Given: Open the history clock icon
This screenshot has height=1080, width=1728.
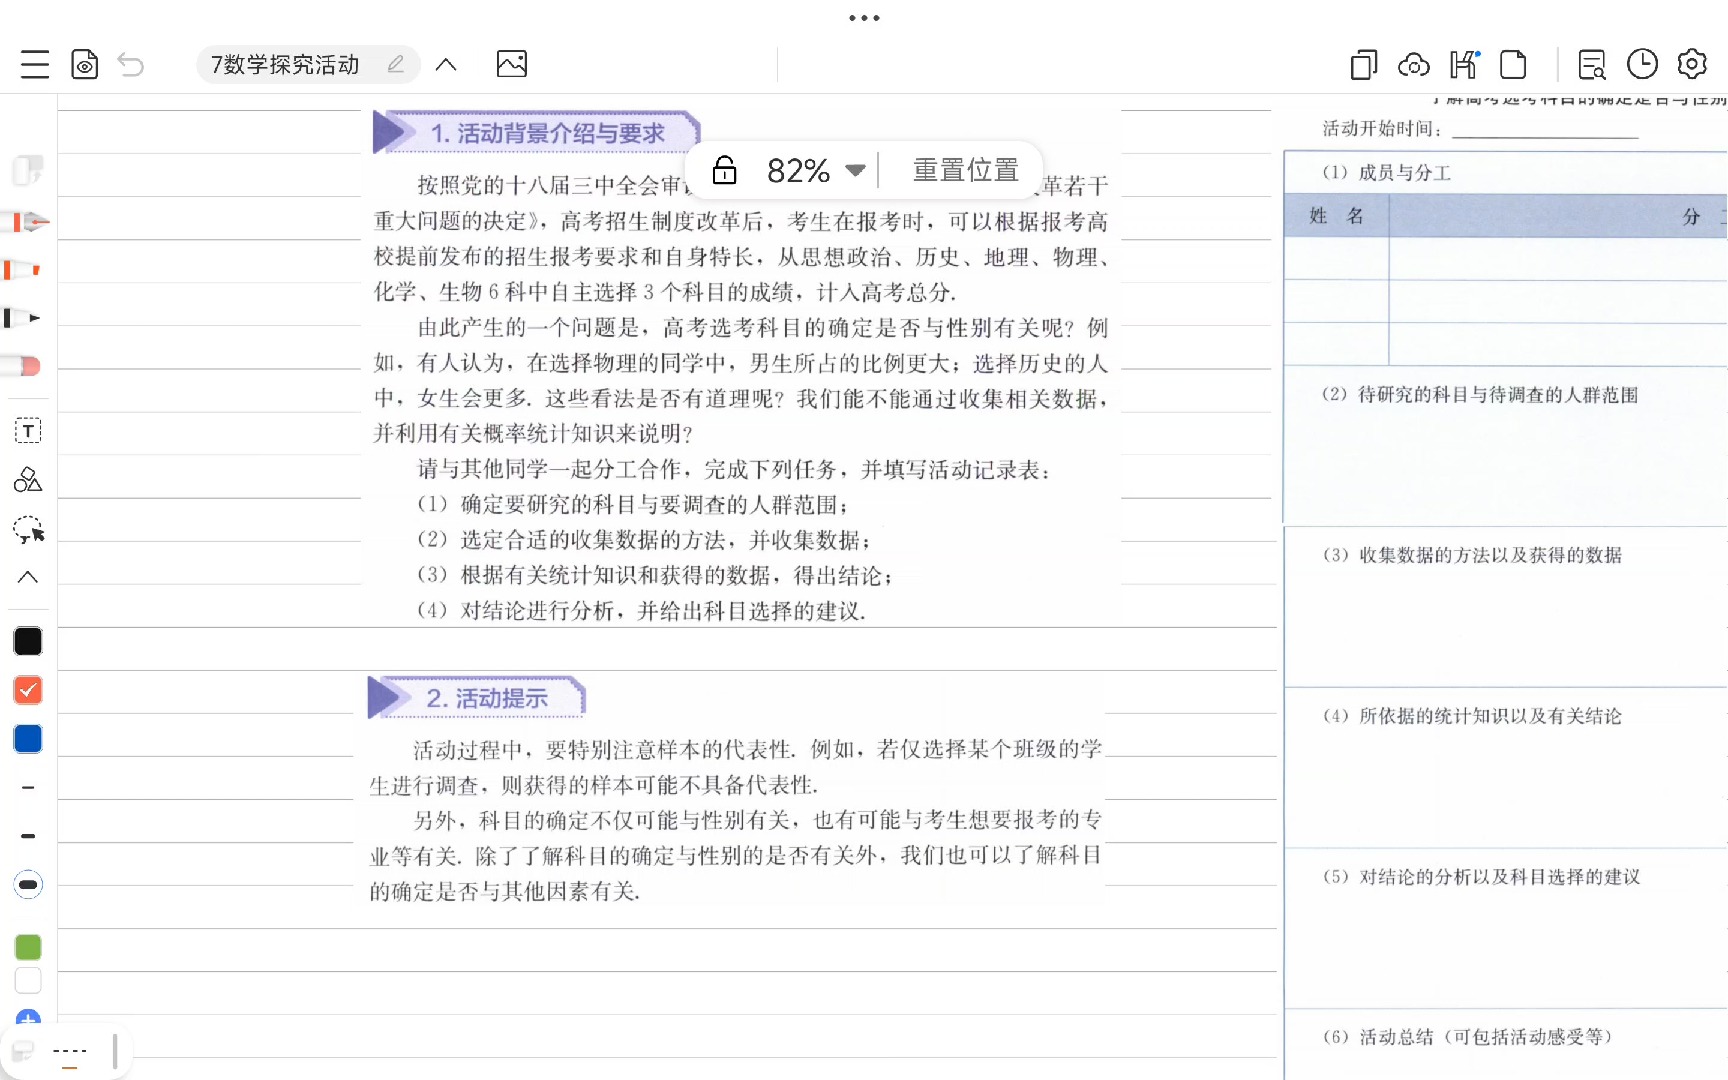Looking at the screenshot, I should coord(1642,64).
